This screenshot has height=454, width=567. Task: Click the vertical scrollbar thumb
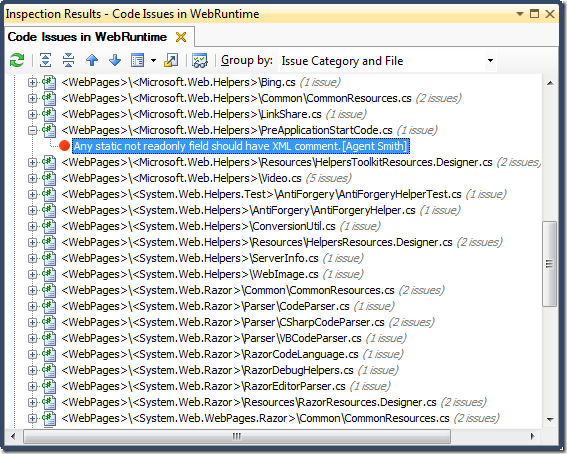point(550,264)
